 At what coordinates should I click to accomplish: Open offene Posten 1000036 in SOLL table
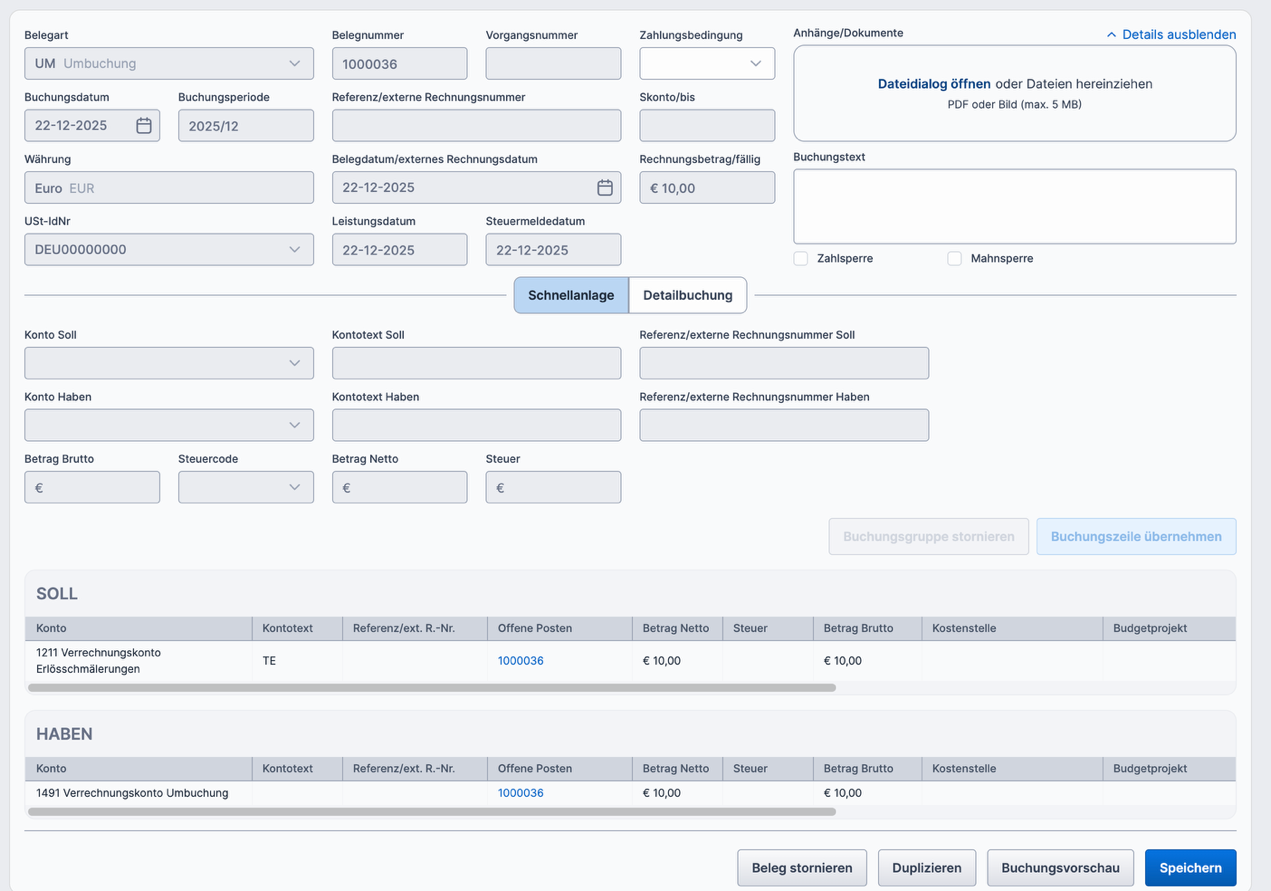coord(521,661)
